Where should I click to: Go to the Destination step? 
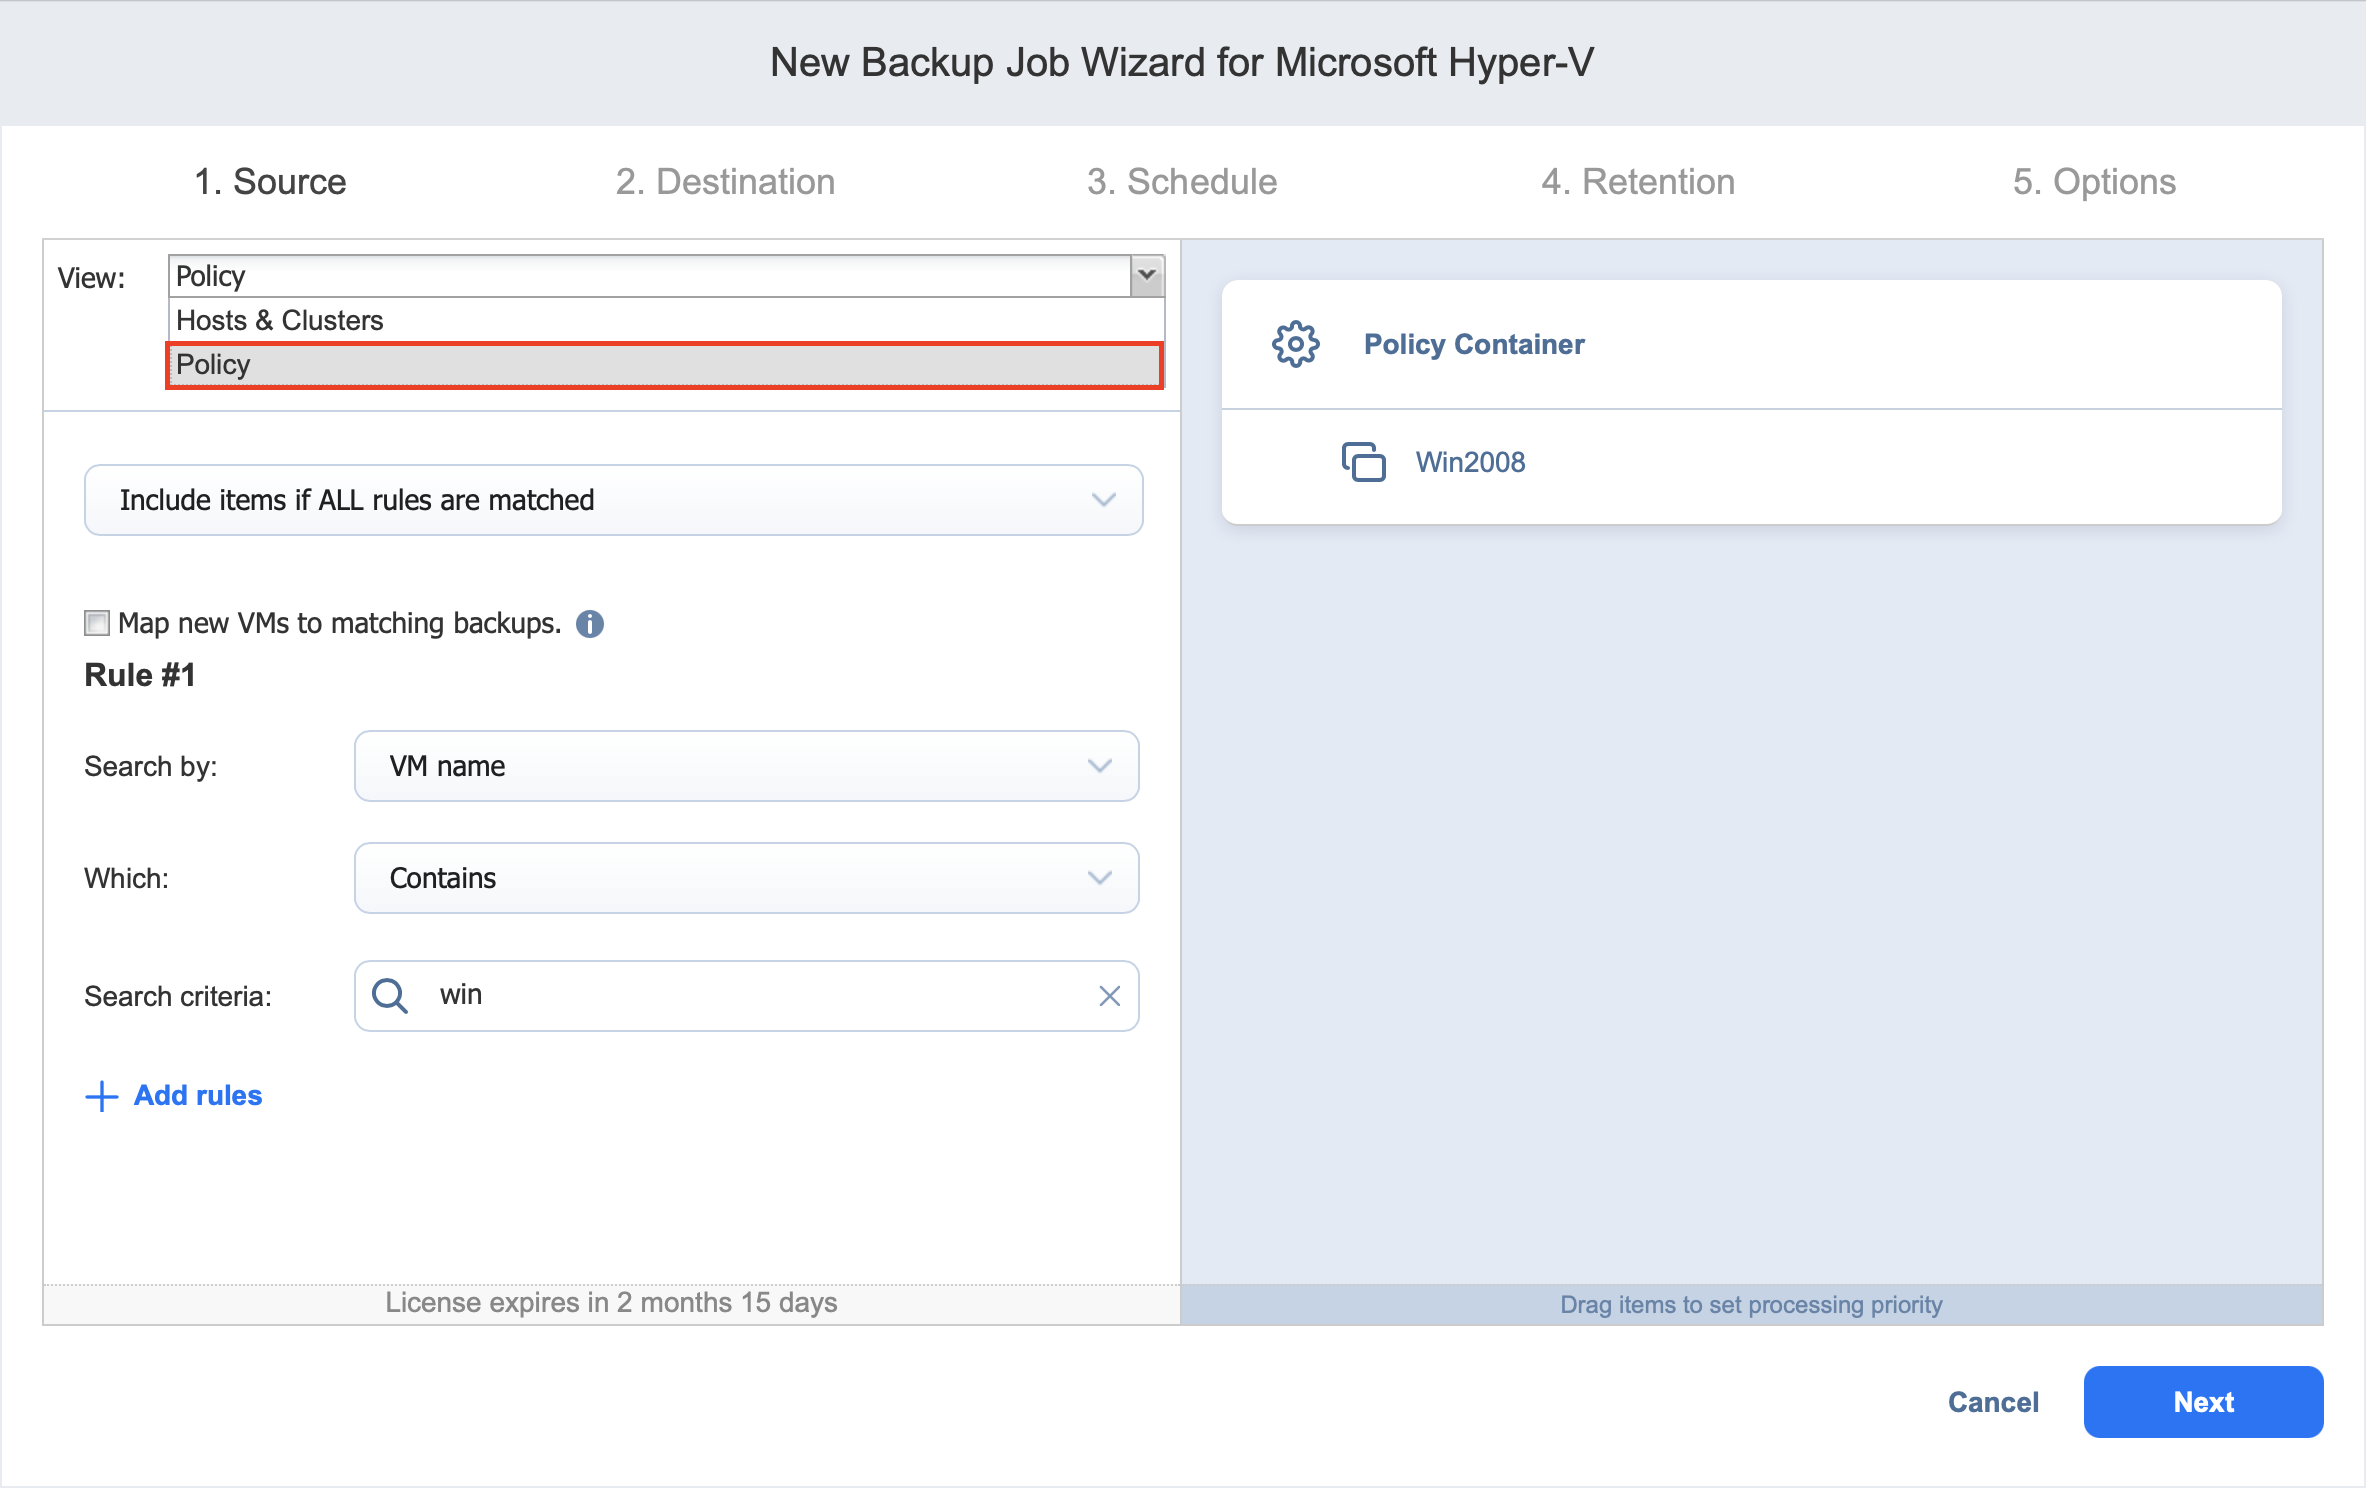point(725,182)
